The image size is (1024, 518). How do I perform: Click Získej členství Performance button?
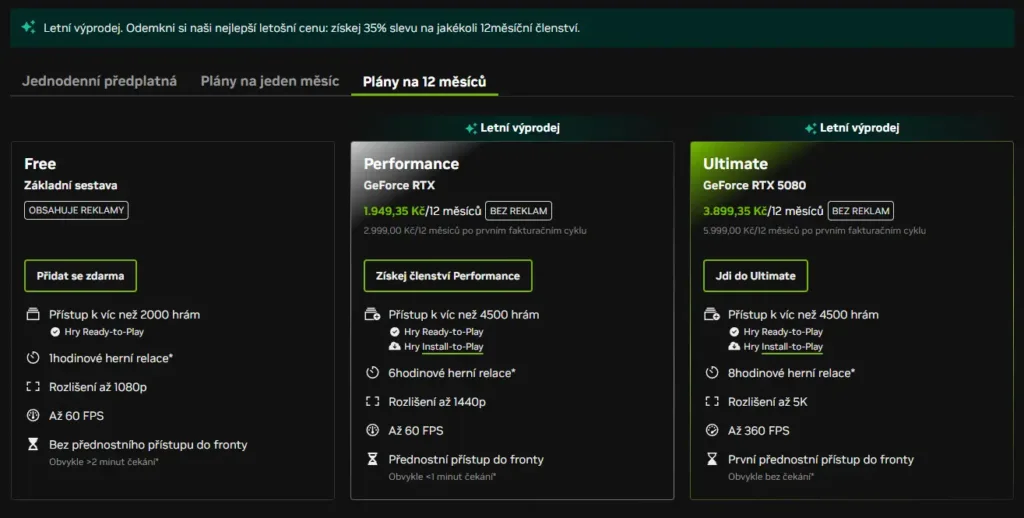tap(448, 276)
